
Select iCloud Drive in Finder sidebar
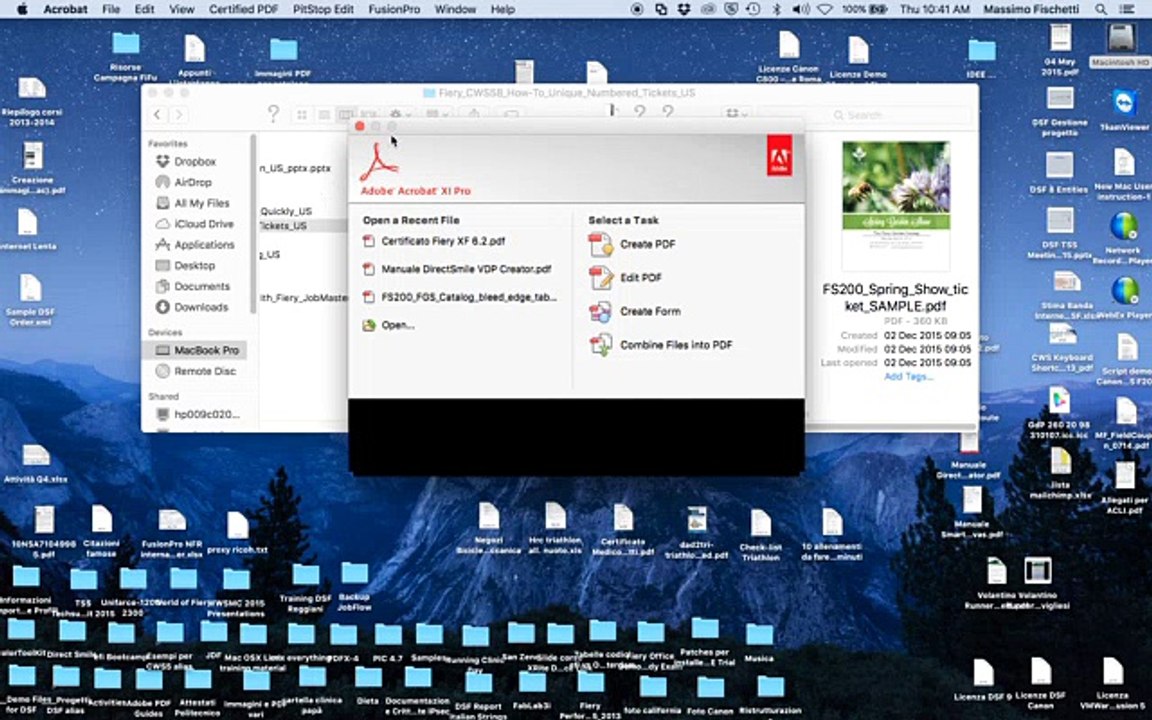204,224
